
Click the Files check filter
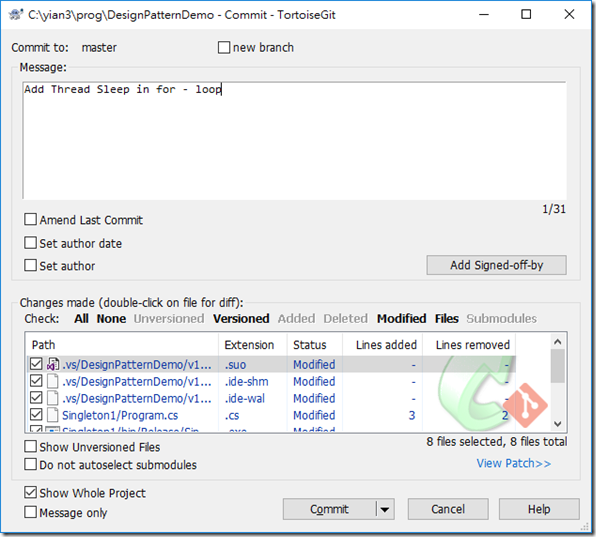click(x=447, y=318)
